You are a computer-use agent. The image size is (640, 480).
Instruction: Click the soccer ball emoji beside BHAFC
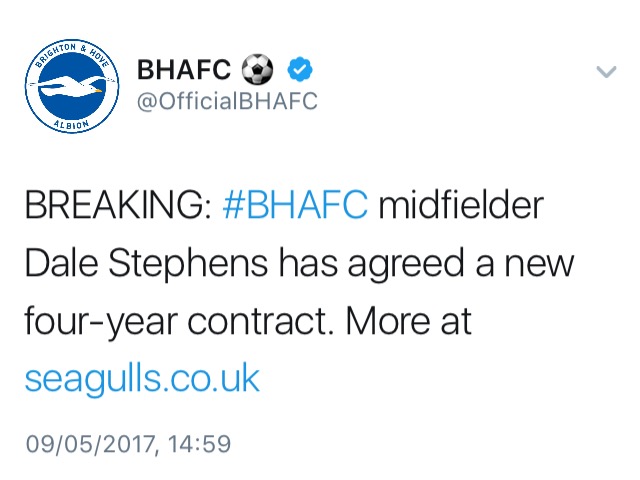coord(258,69)
